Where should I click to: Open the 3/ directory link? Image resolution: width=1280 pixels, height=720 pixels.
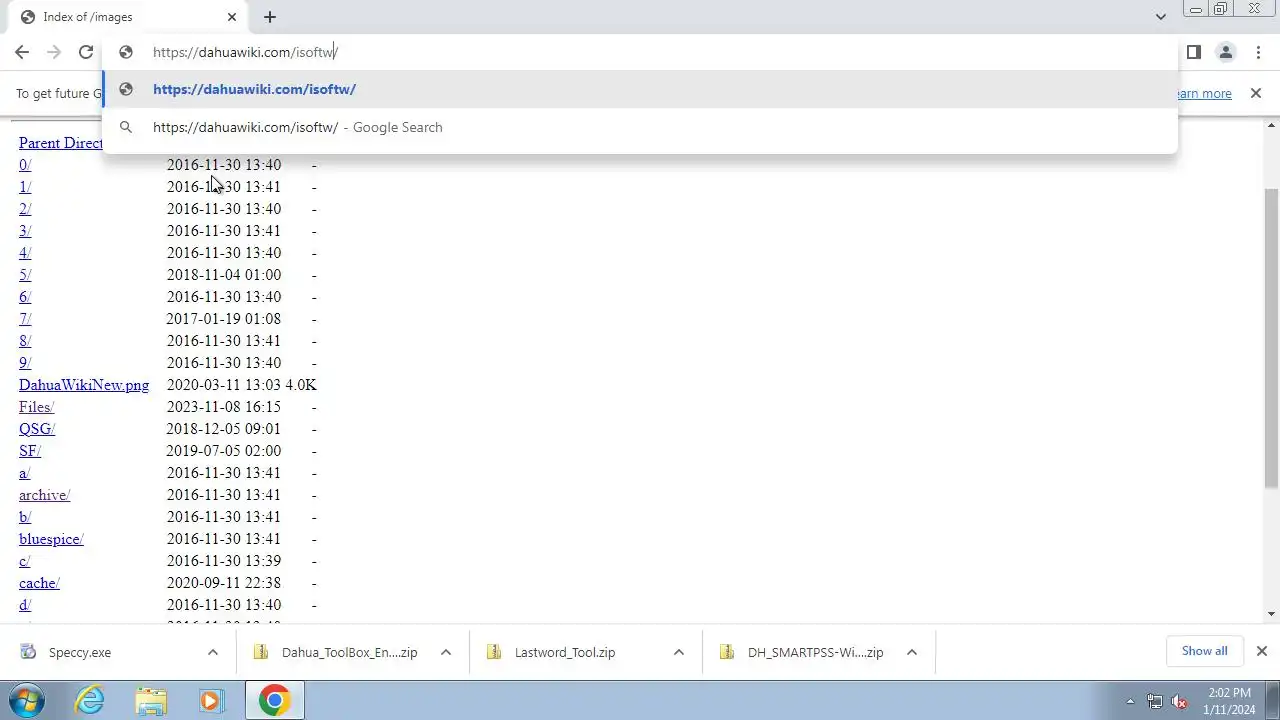click(25, 231)
